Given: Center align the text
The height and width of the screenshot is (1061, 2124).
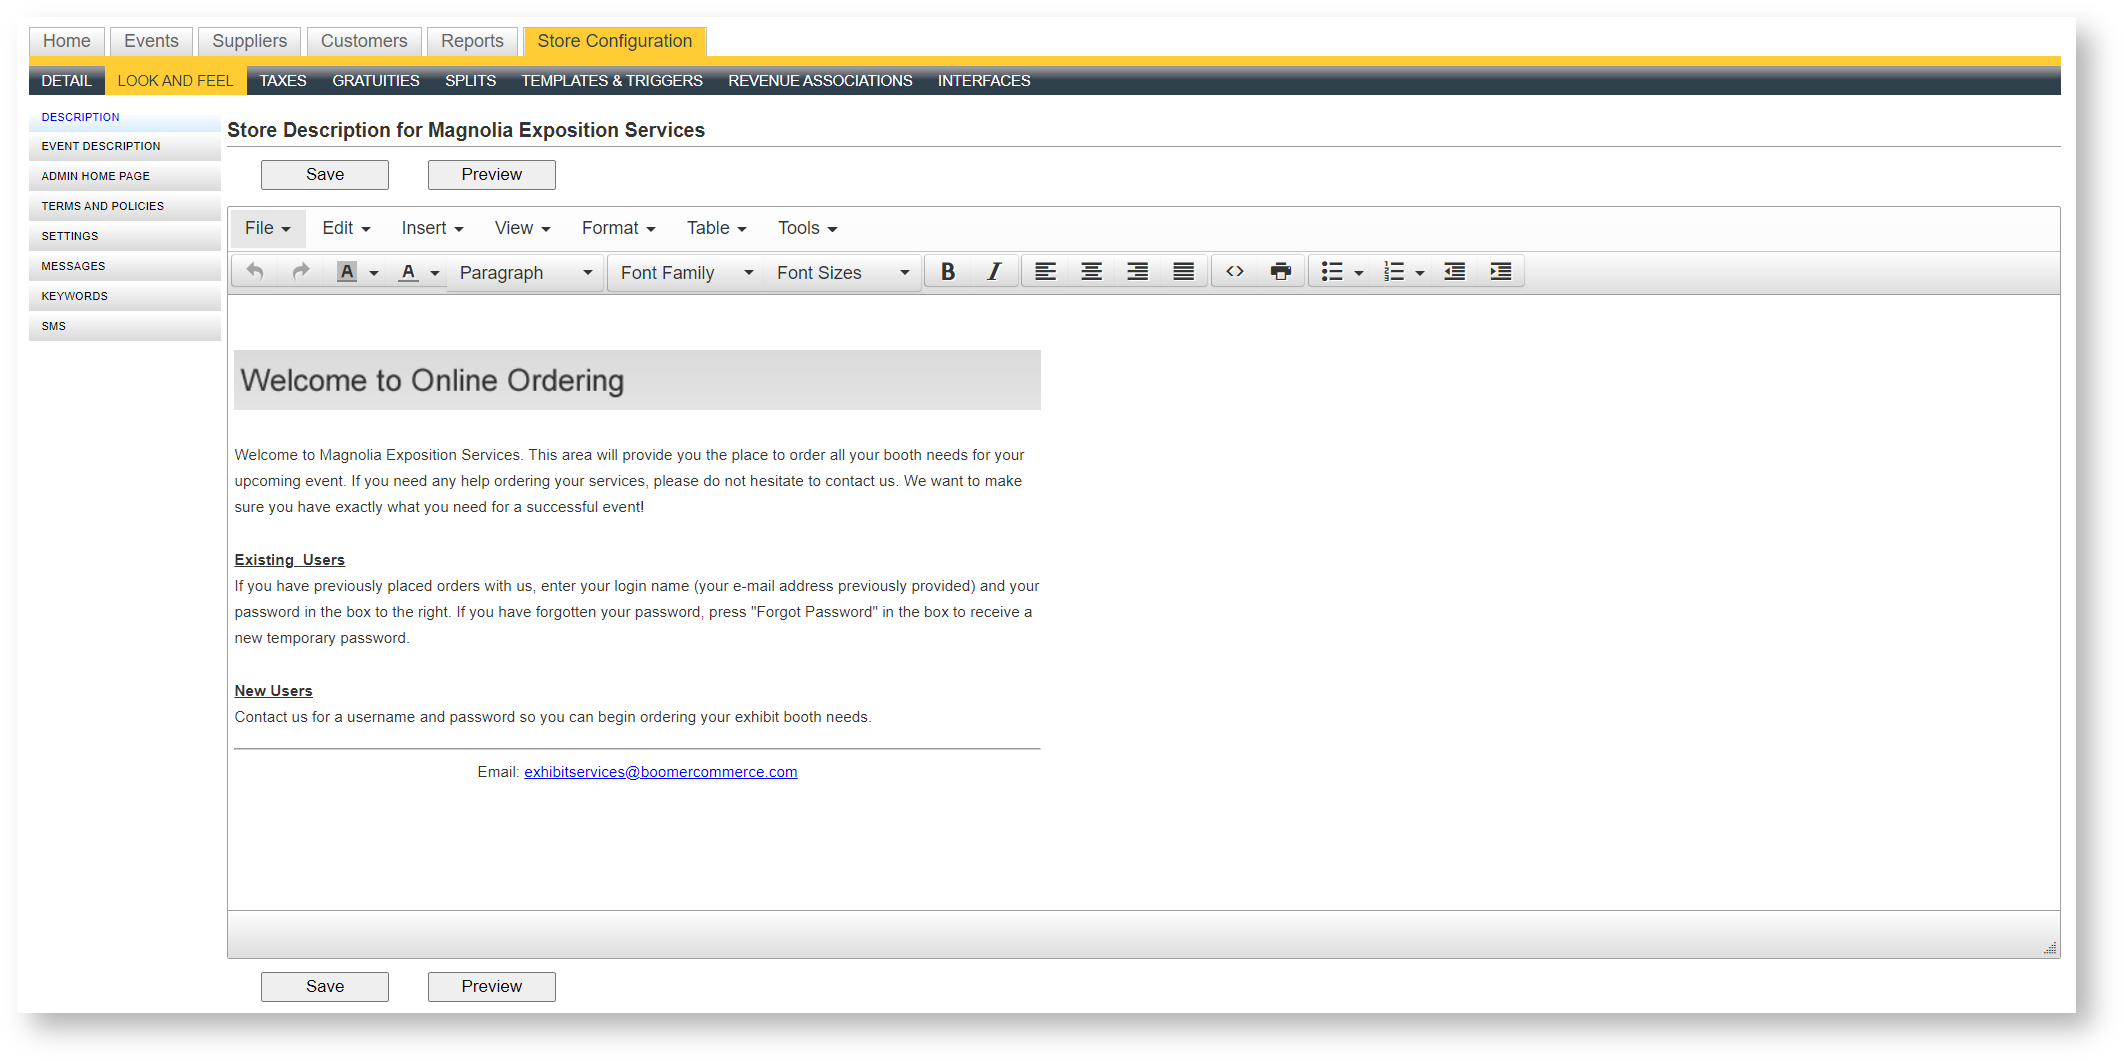Looking at the screenshot, I should 1091,272.
